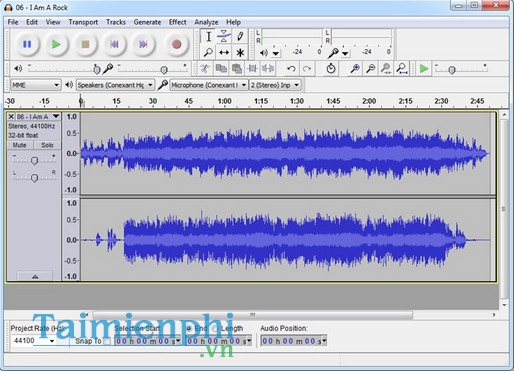
Task: Click the Pause transport button
Action: click(27, 44)
